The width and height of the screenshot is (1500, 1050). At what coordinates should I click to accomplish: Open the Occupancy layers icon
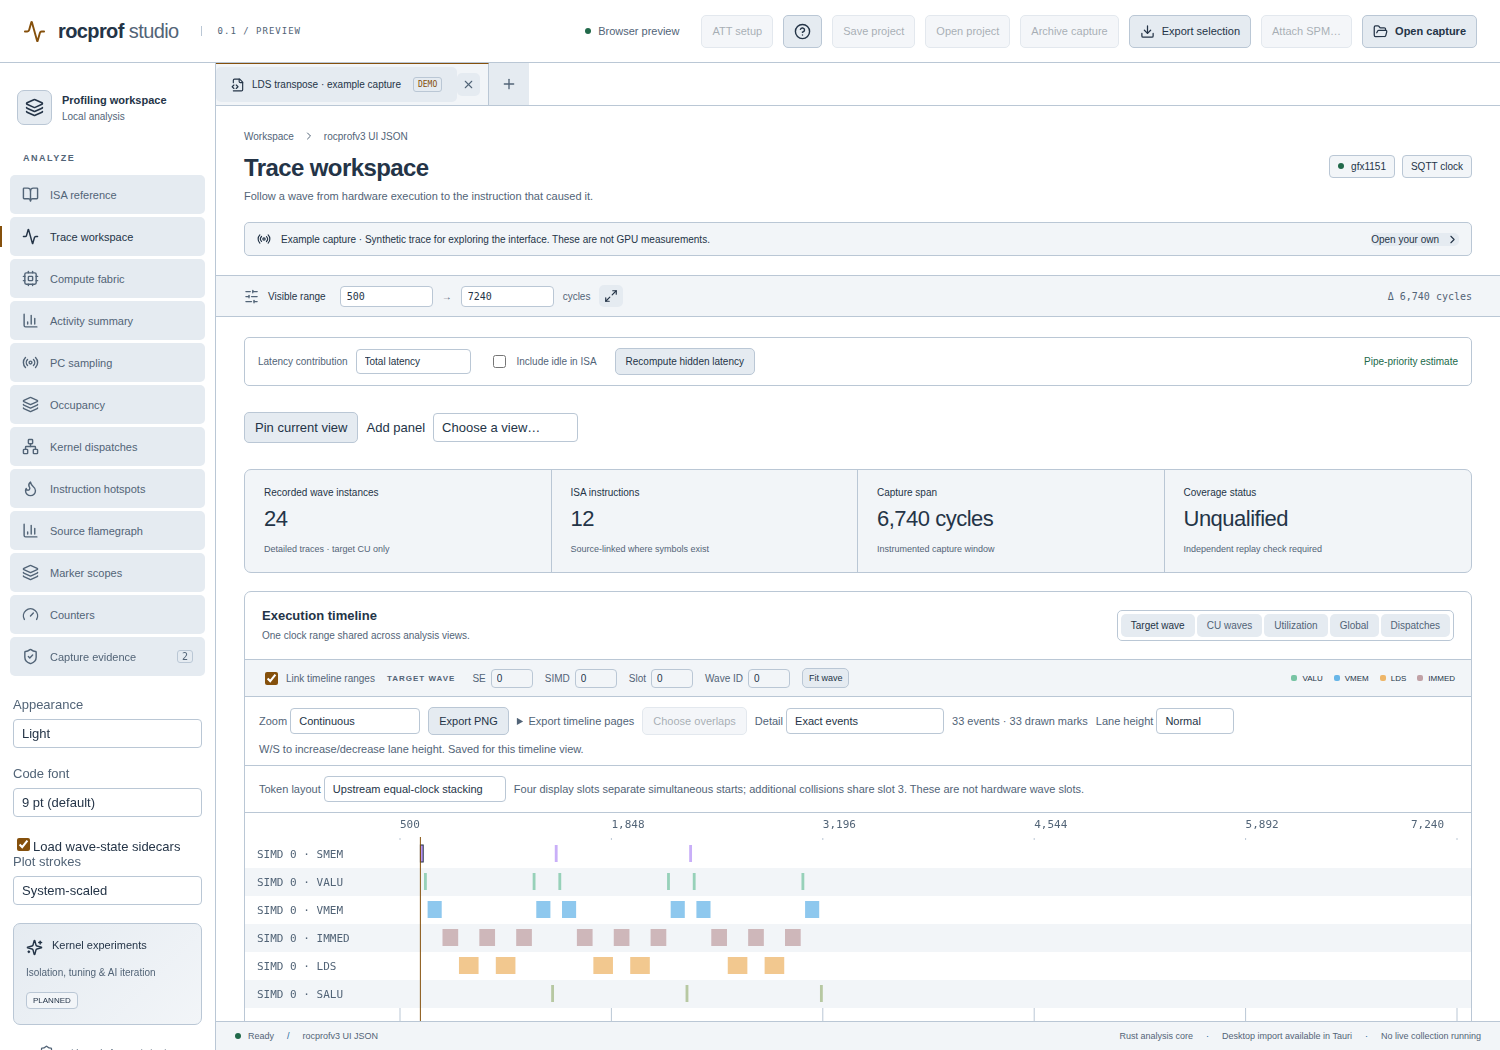(31, 405)
